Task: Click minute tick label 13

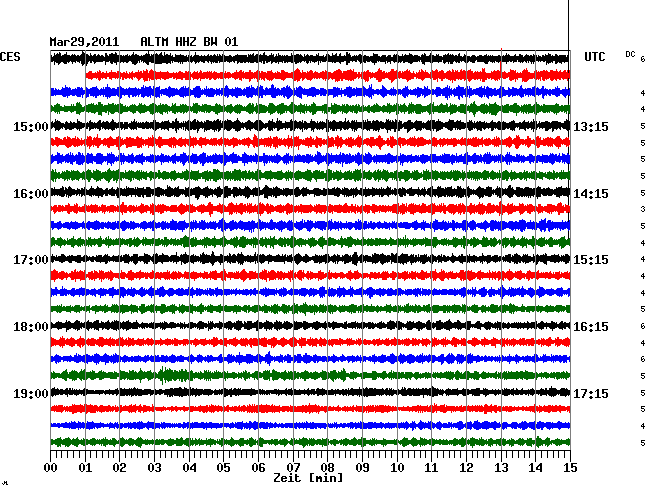Action: [501, 468]
